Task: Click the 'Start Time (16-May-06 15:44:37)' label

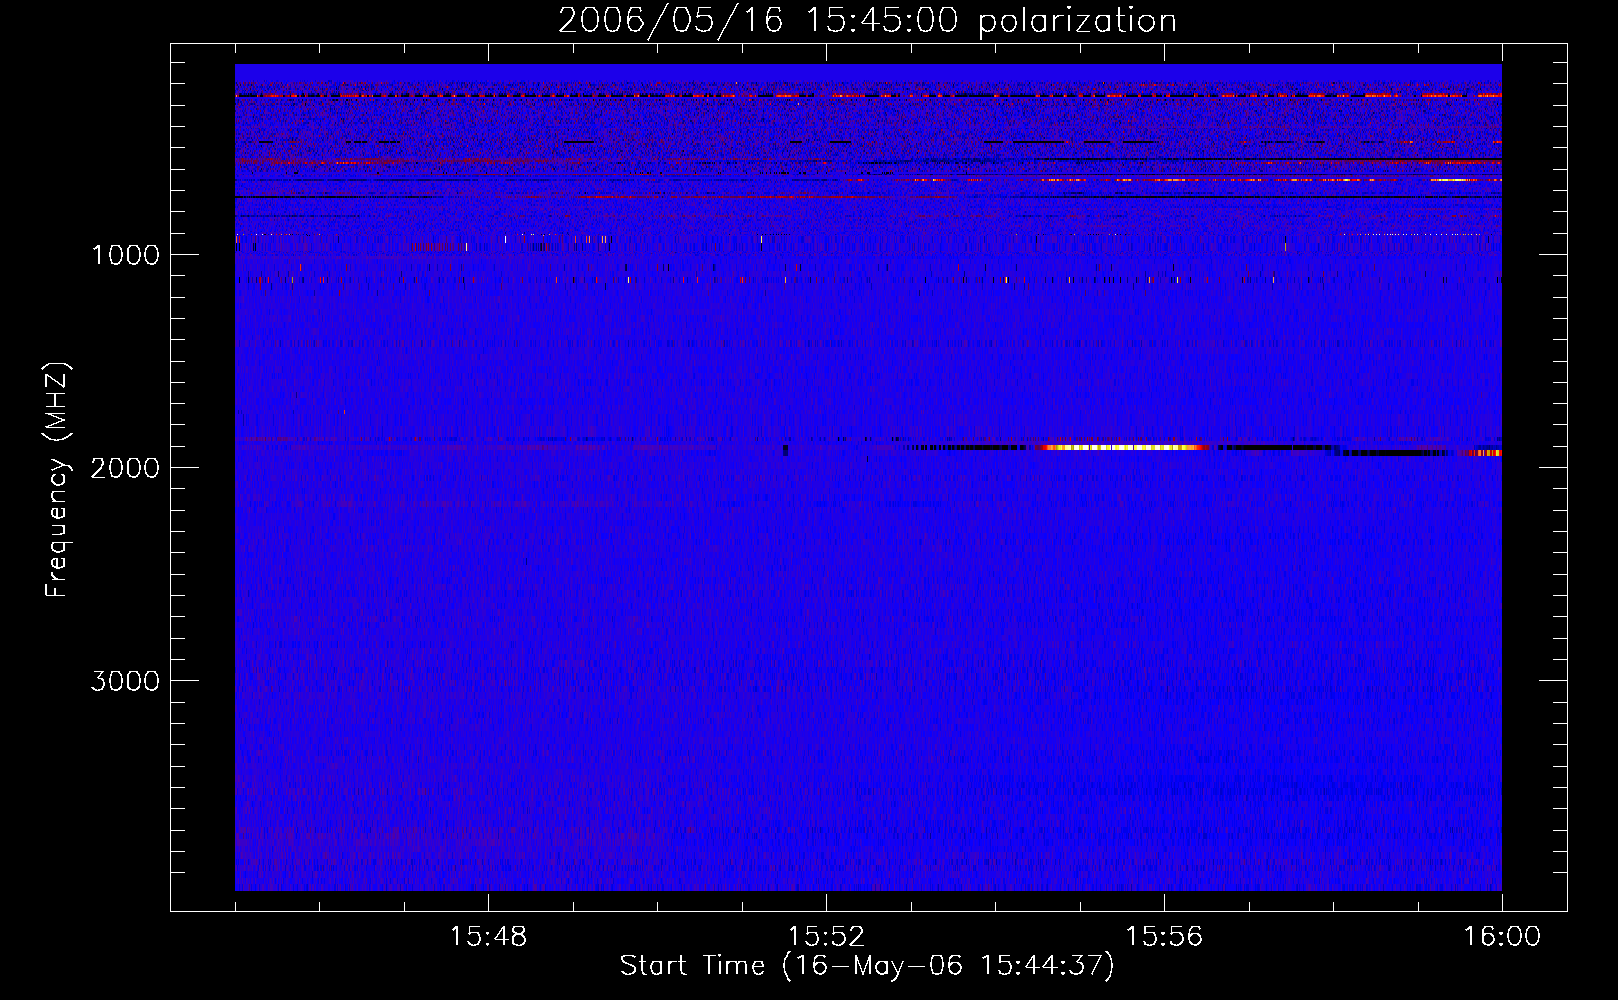Action: tap(867, 966)
